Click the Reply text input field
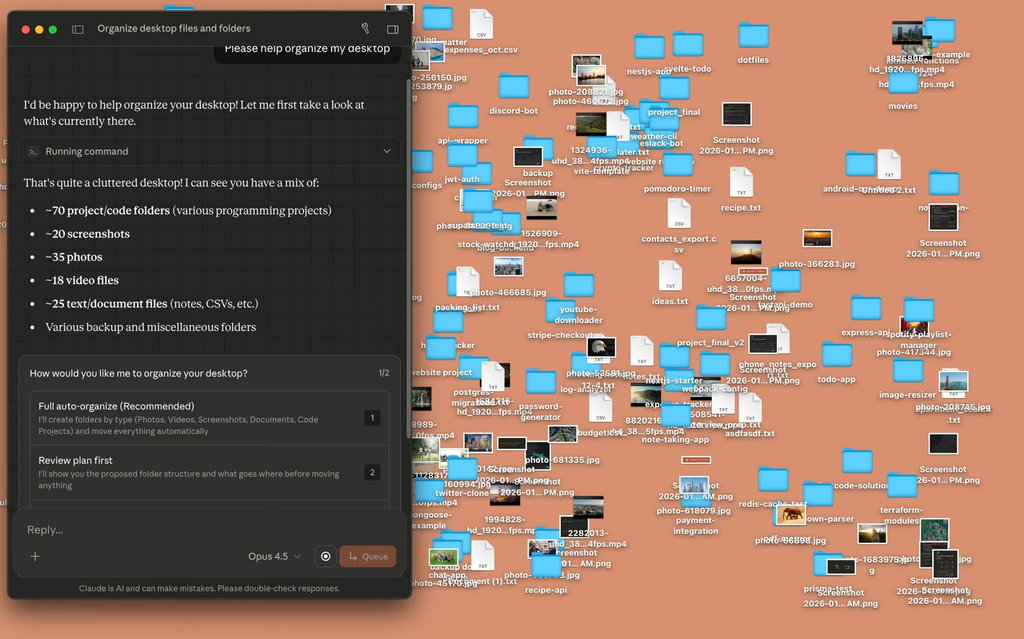The image size is (1024, 639). click(x=200, y=529)
